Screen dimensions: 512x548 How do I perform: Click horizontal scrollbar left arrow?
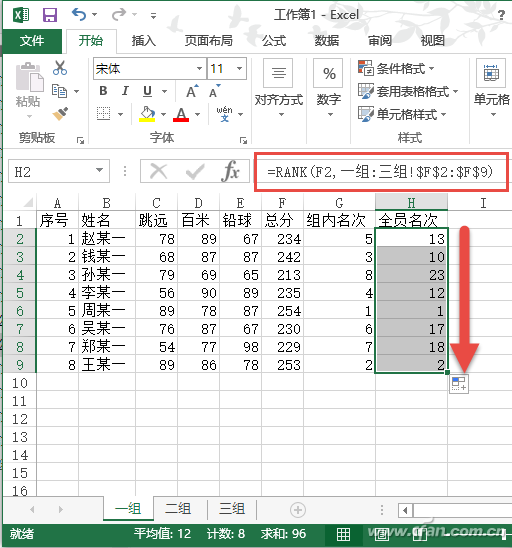[405, 511]
